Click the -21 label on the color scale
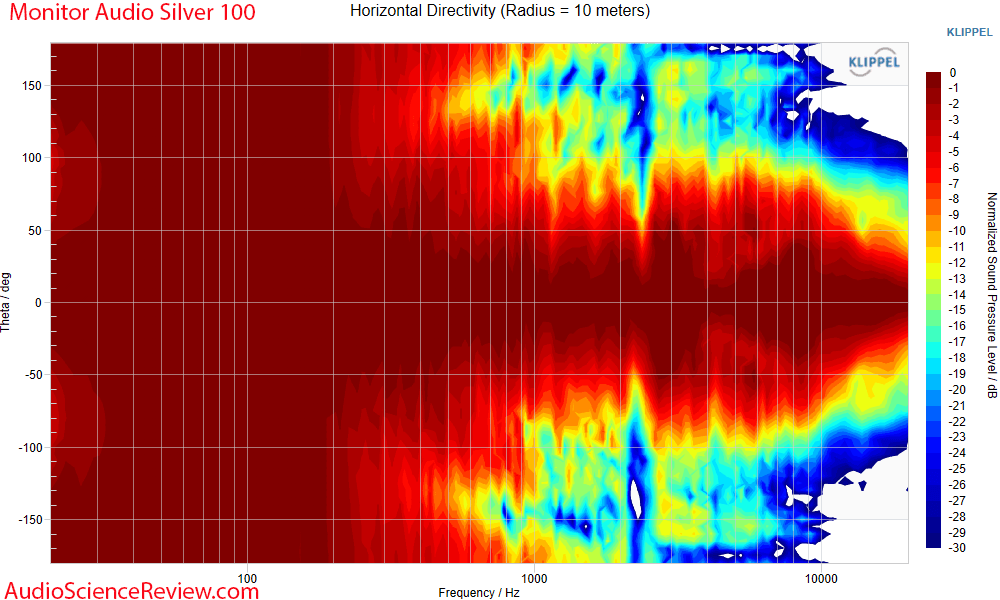Image resolution: width=1000 pixels, height=600 pixels. tap(956, 406)
